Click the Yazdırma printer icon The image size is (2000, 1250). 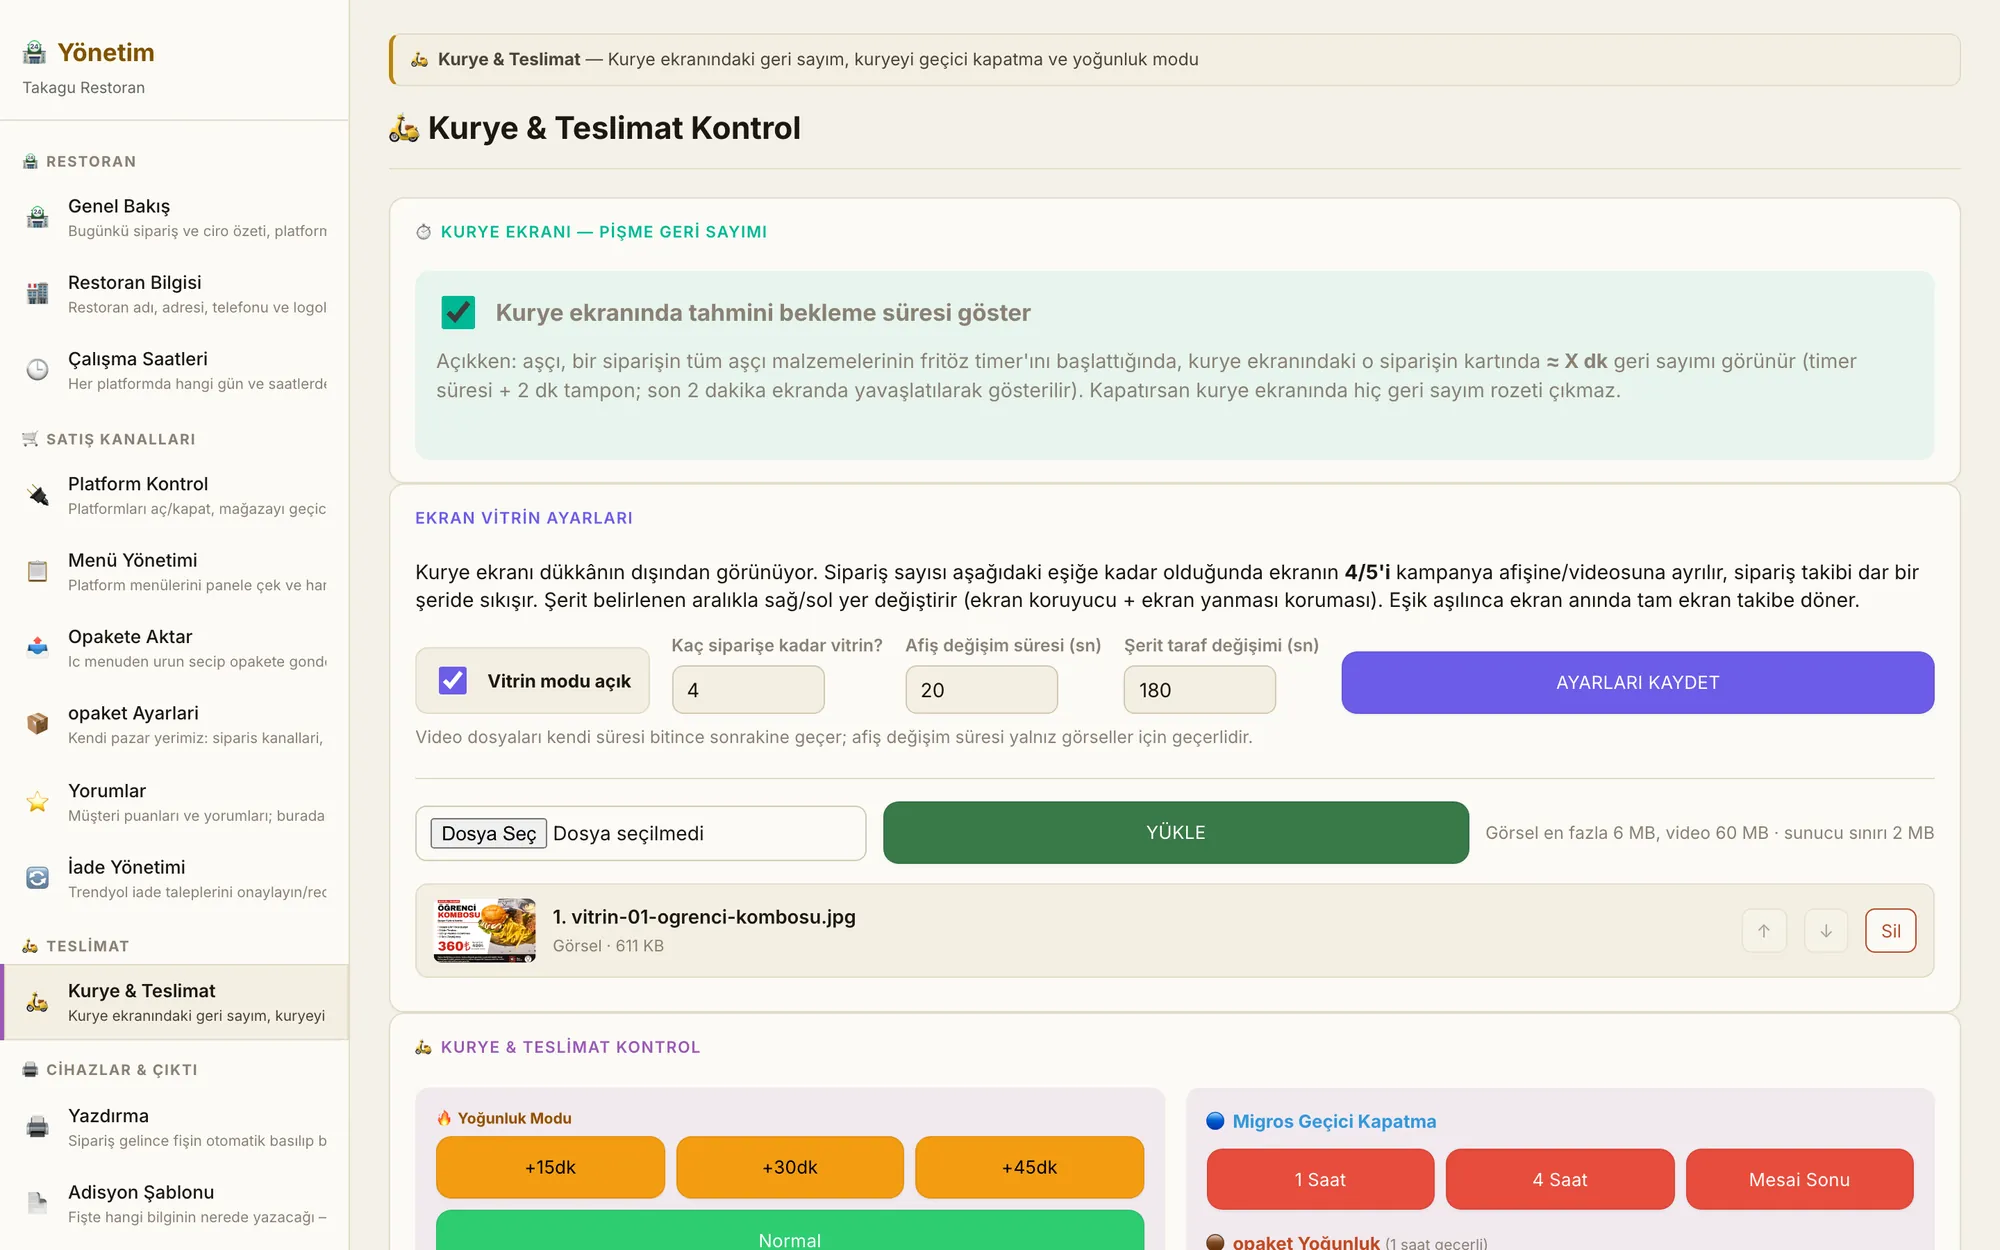pyautogui.click(x=37, y=1127)
